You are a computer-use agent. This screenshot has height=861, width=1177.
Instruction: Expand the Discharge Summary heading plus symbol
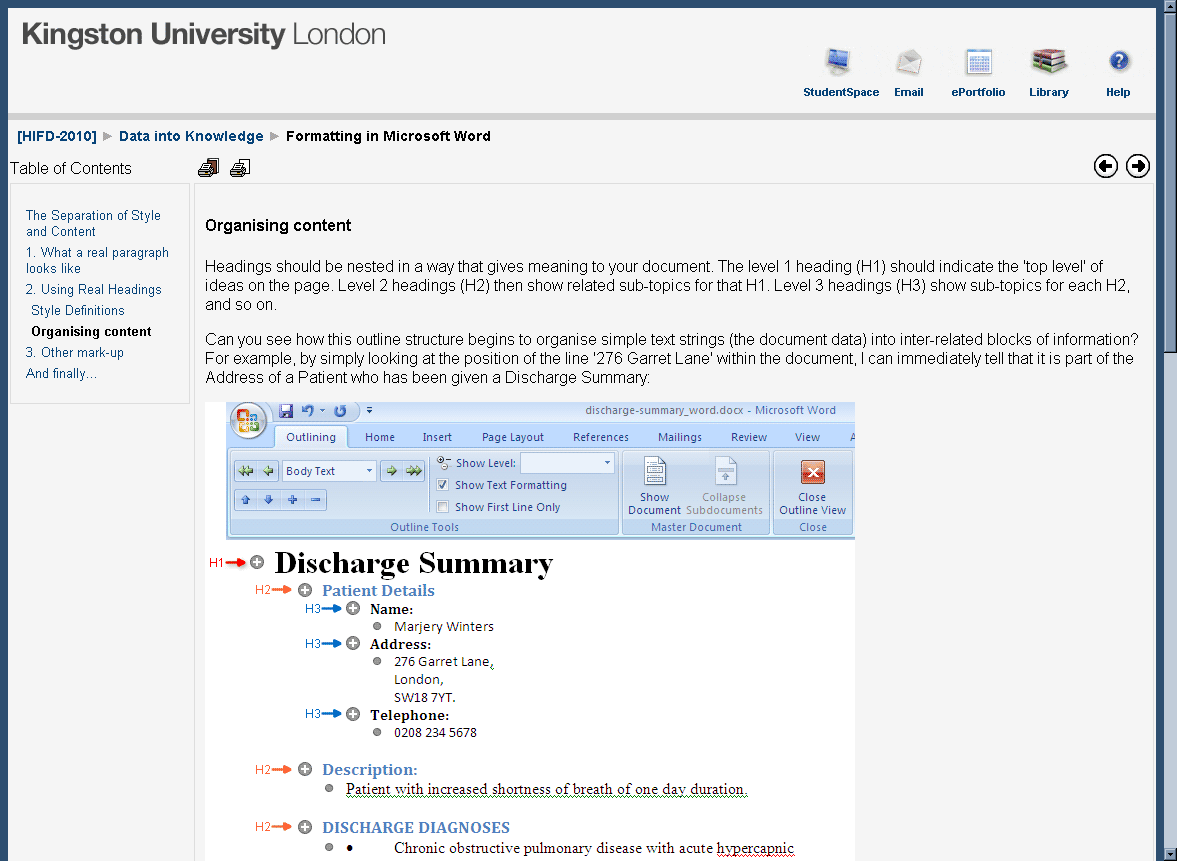click(257, 562)
